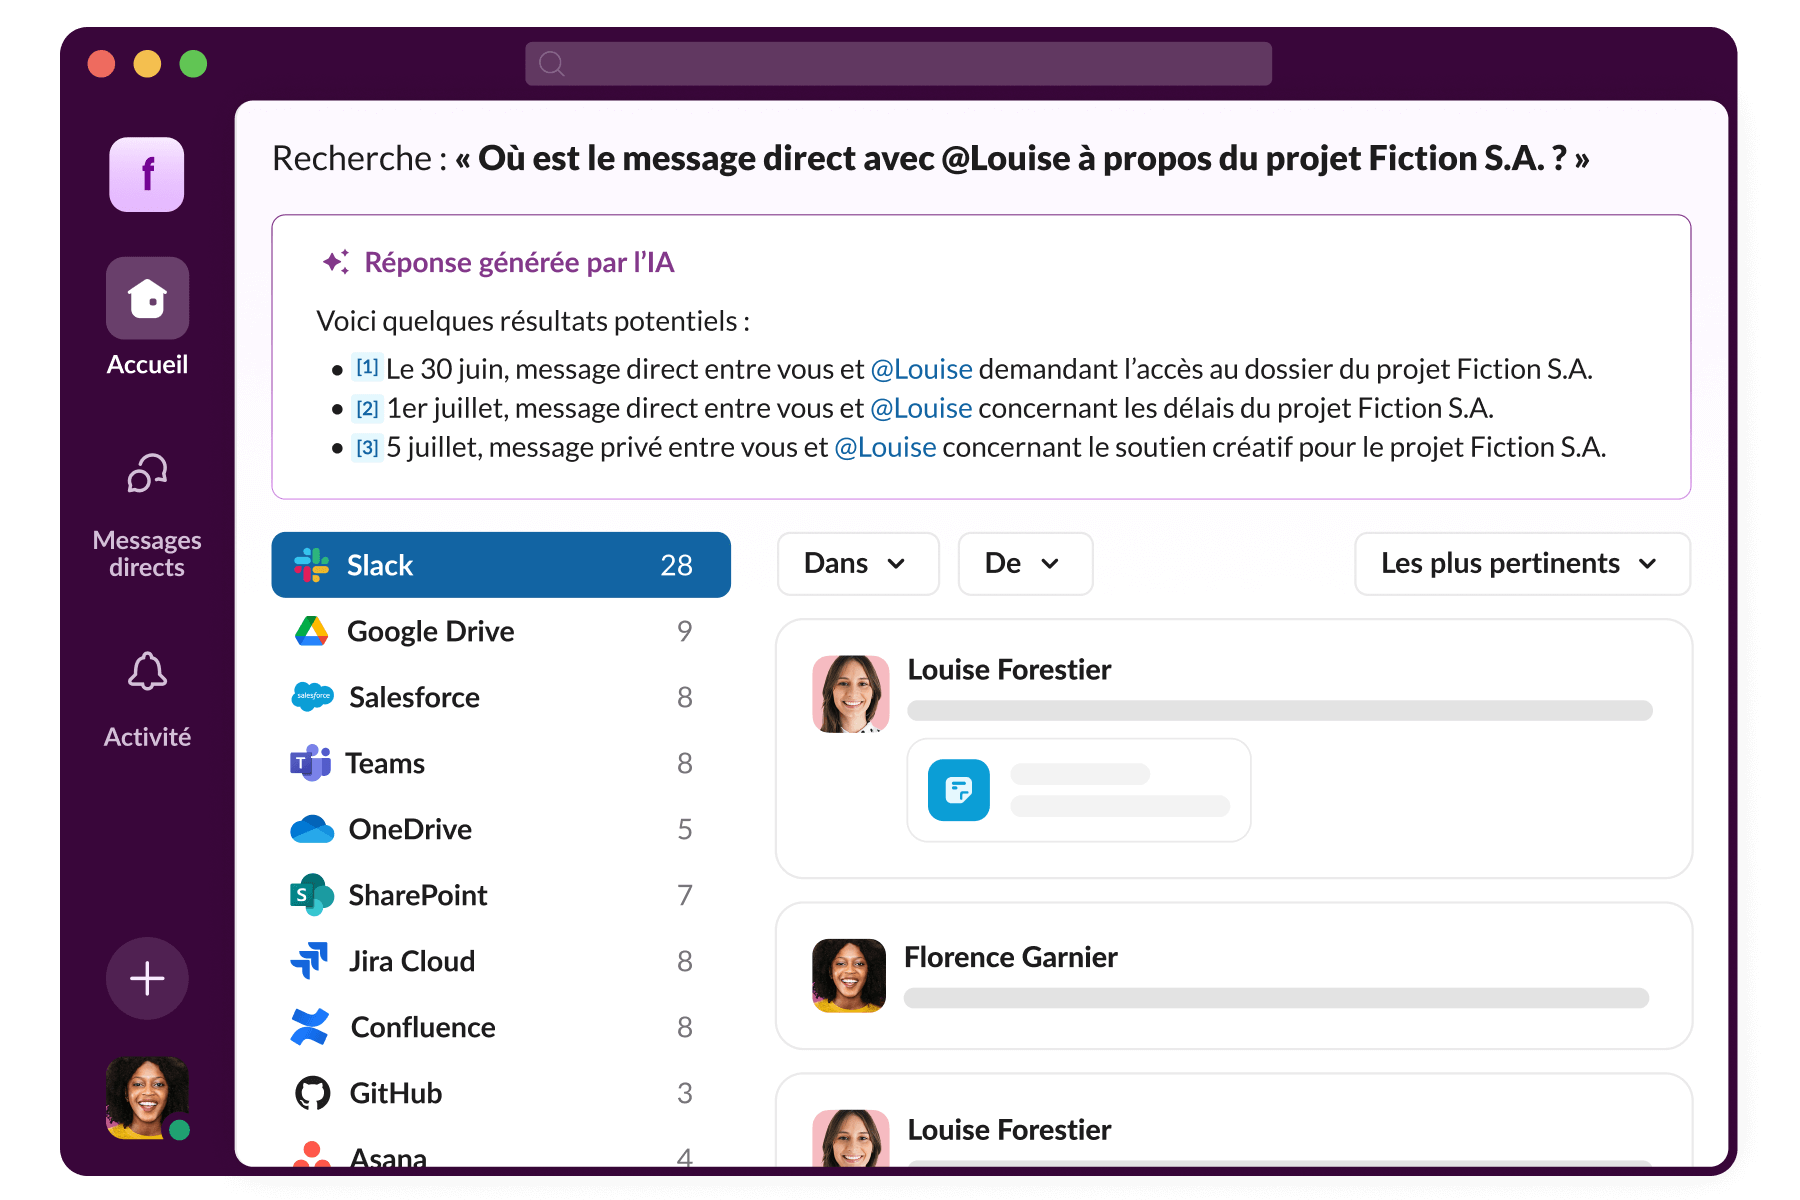Click the Activité label in sidebar
This screenshot has width=1800, height=1200.
pyautogui.click(x=147, y=737)
